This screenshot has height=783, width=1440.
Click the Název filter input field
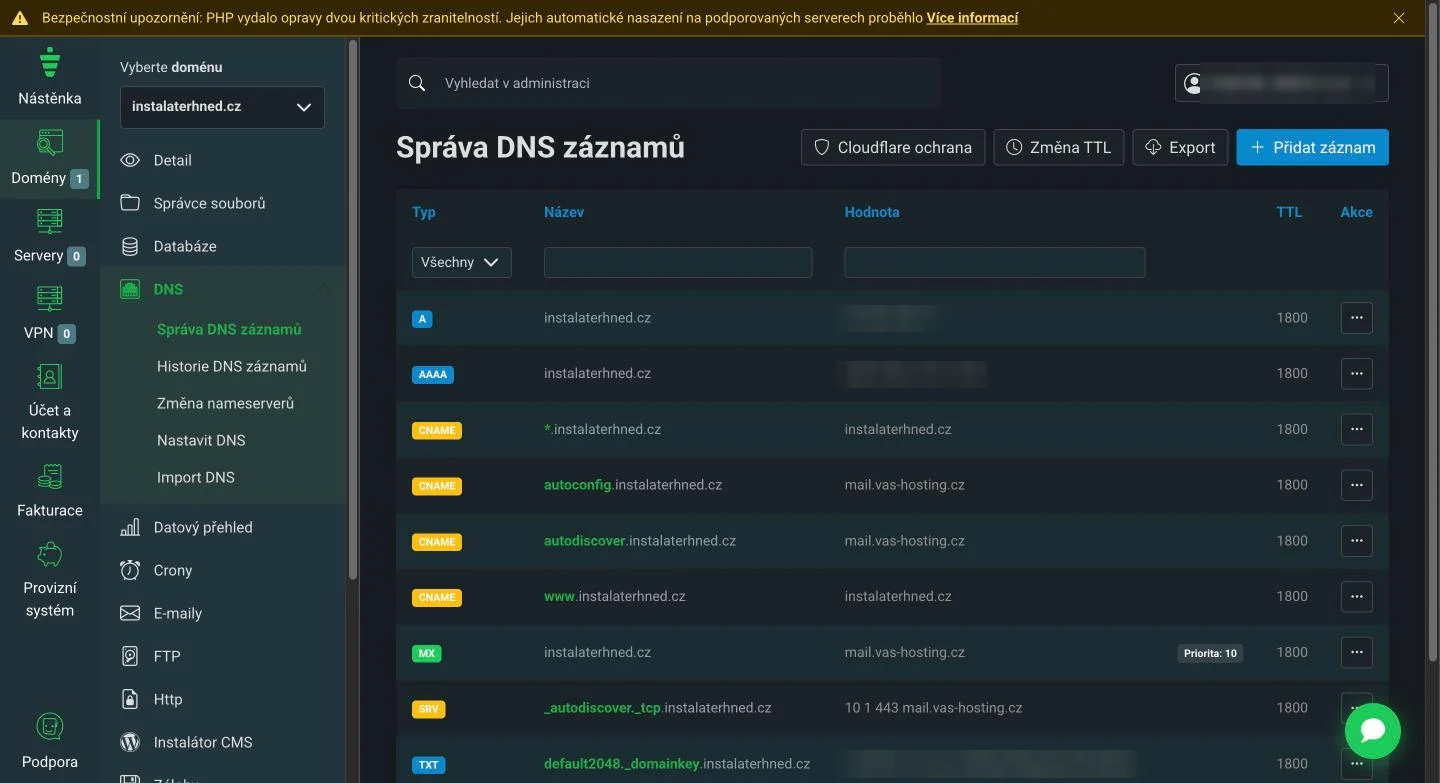(678, 262)
